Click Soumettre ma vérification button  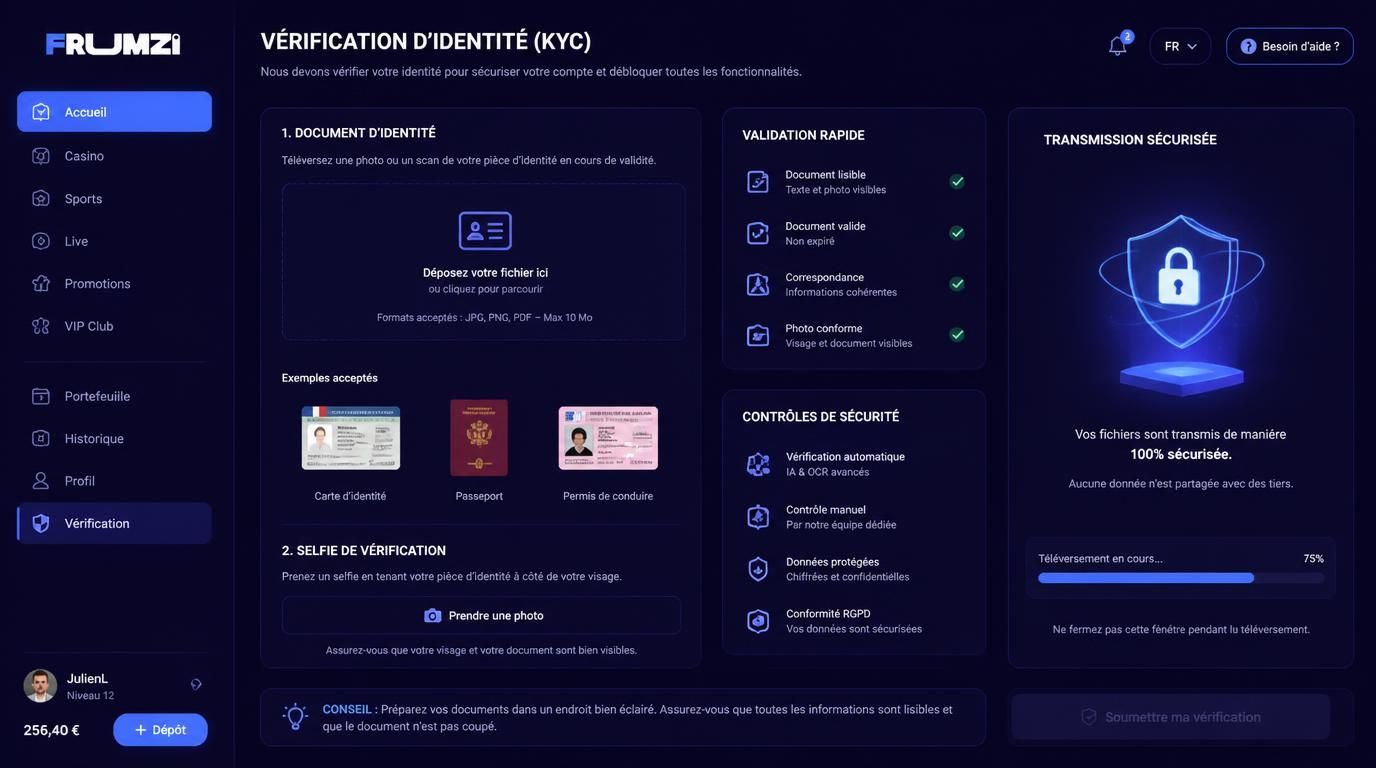(x=1171, y=717)
